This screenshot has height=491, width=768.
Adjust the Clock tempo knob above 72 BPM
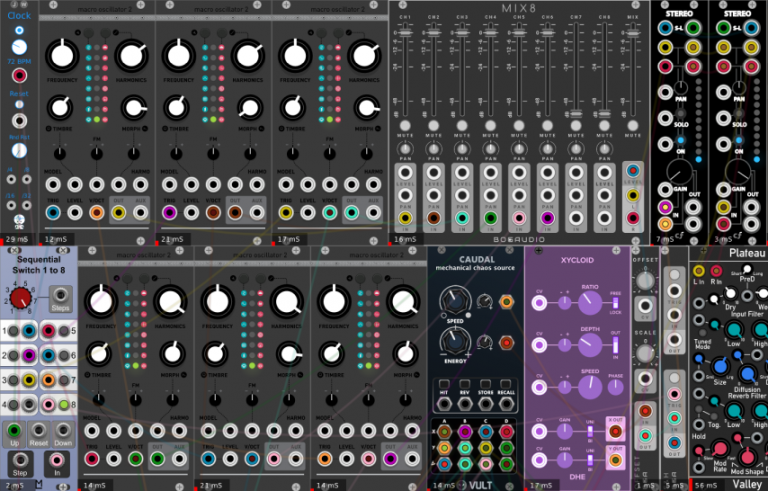click(x=19, y=47)
